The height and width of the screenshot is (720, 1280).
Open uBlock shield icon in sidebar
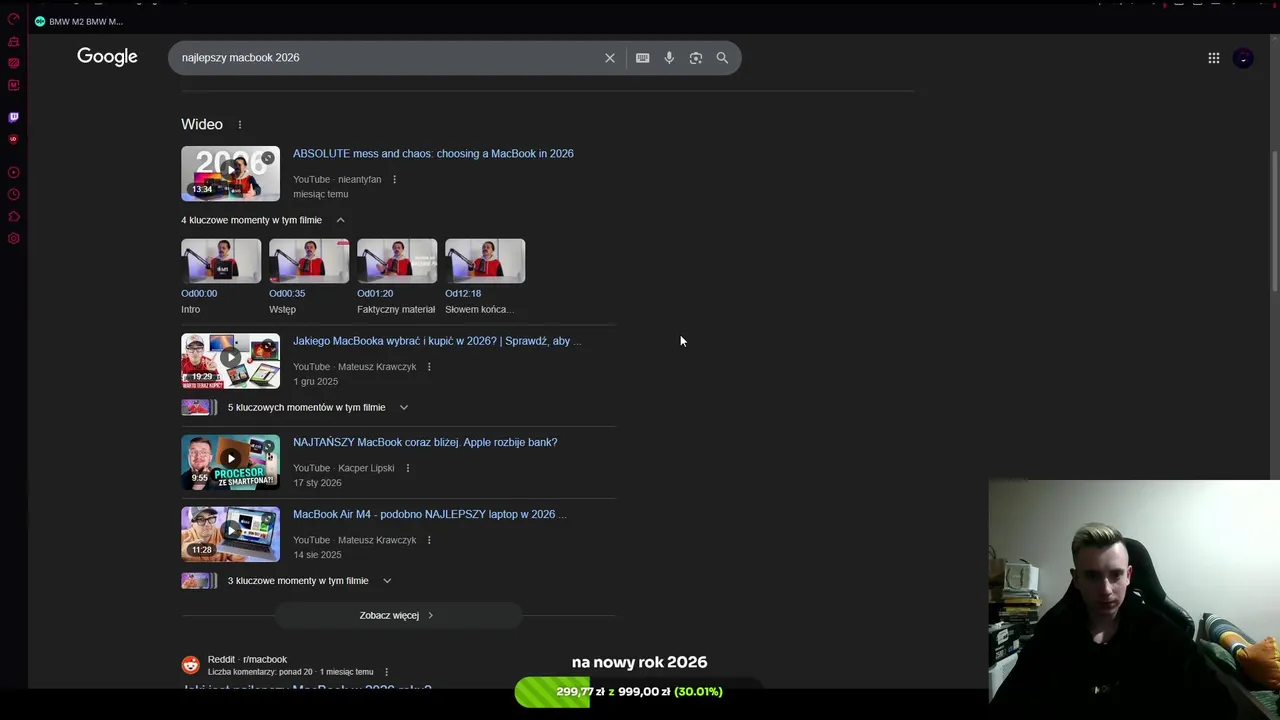point(13,139)
